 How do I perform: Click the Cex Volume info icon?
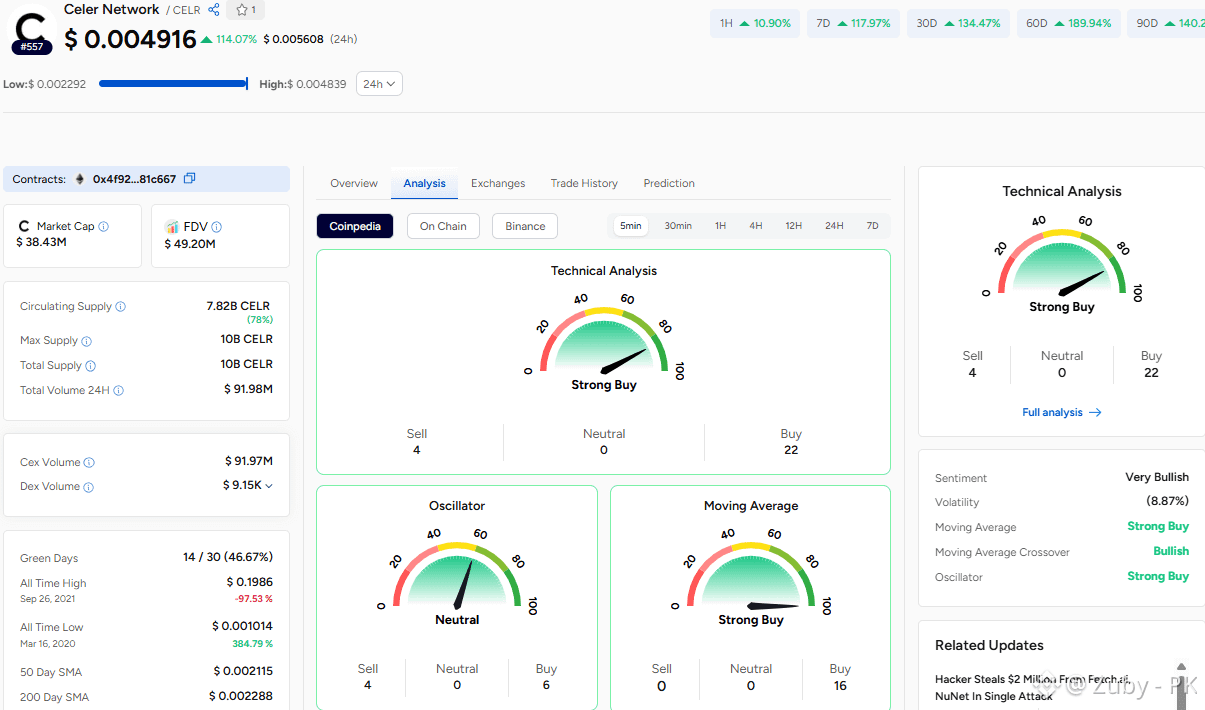coord(89,463)
